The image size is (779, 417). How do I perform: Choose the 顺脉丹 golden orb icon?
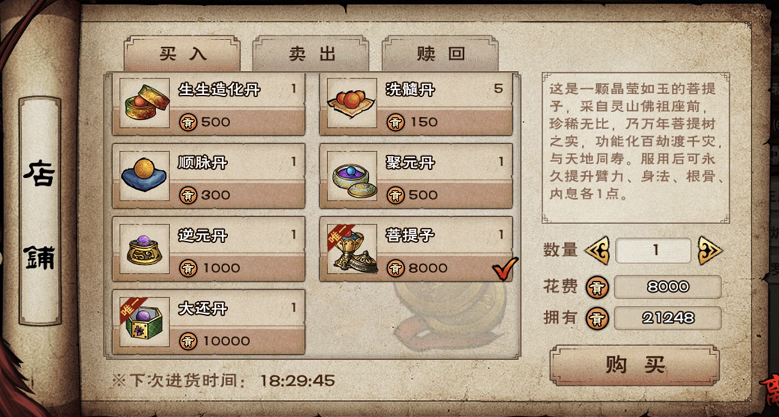[x=145, y=176]
